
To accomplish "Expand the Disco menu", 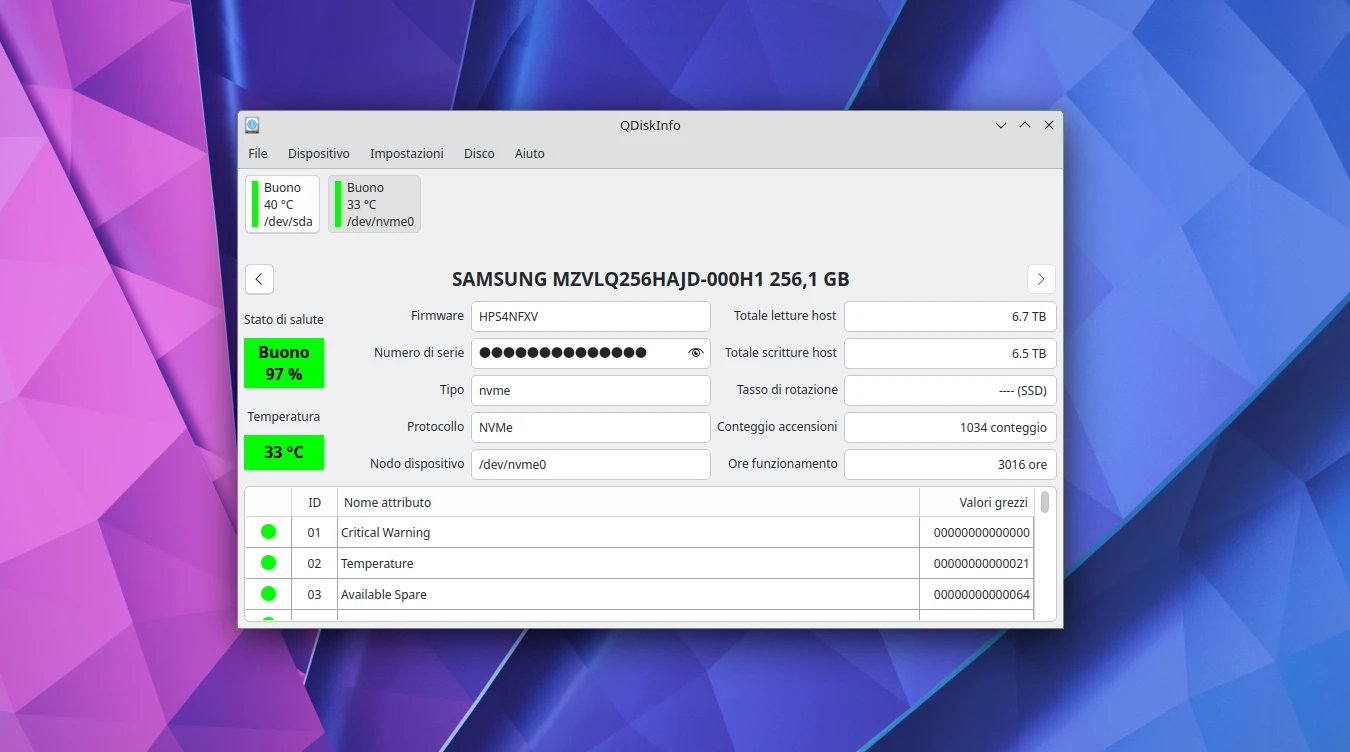I will point(479,154).
